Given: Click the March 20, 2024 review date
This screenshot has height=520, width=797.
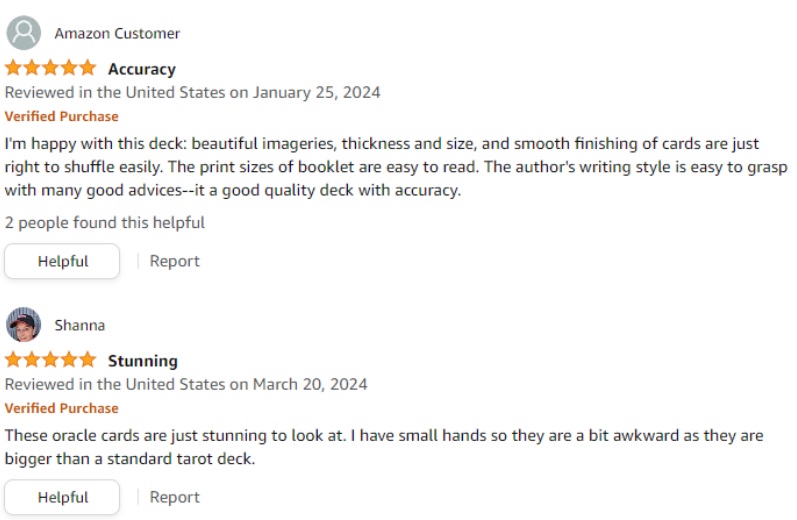Looking at the screenshot, I should 310,384.
